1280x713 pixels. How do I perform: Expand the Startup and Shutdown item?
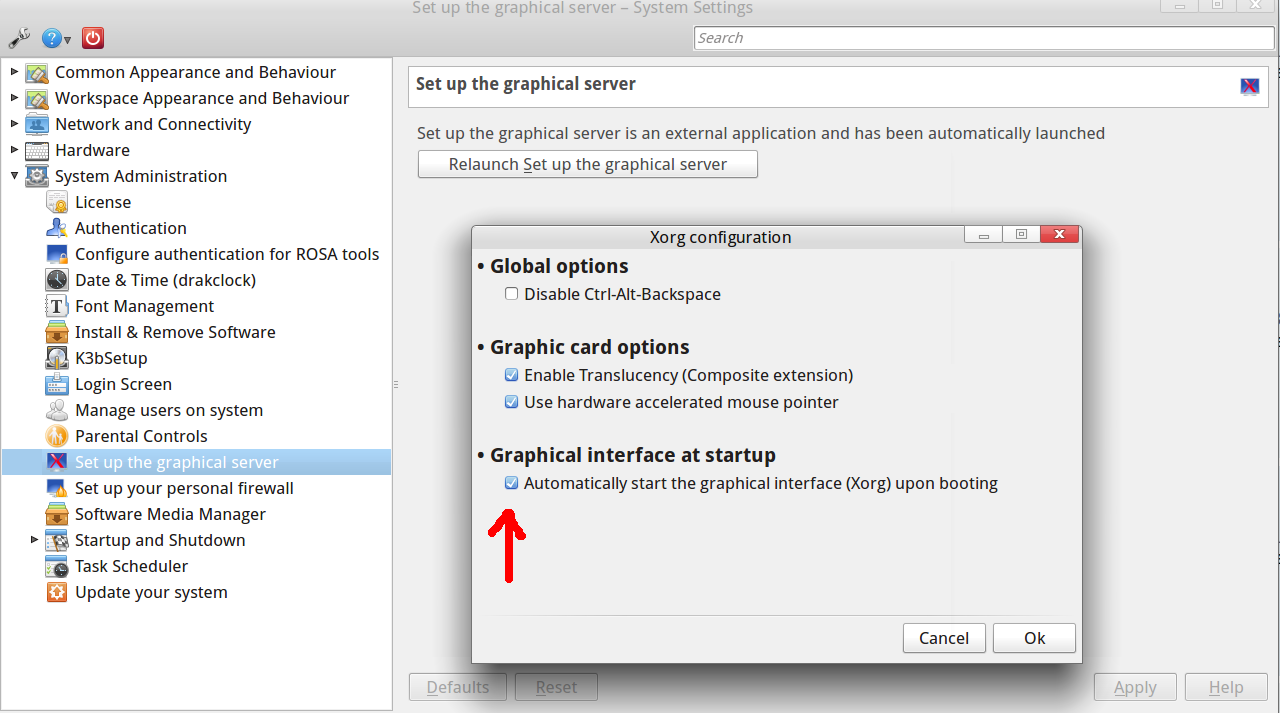35,540
